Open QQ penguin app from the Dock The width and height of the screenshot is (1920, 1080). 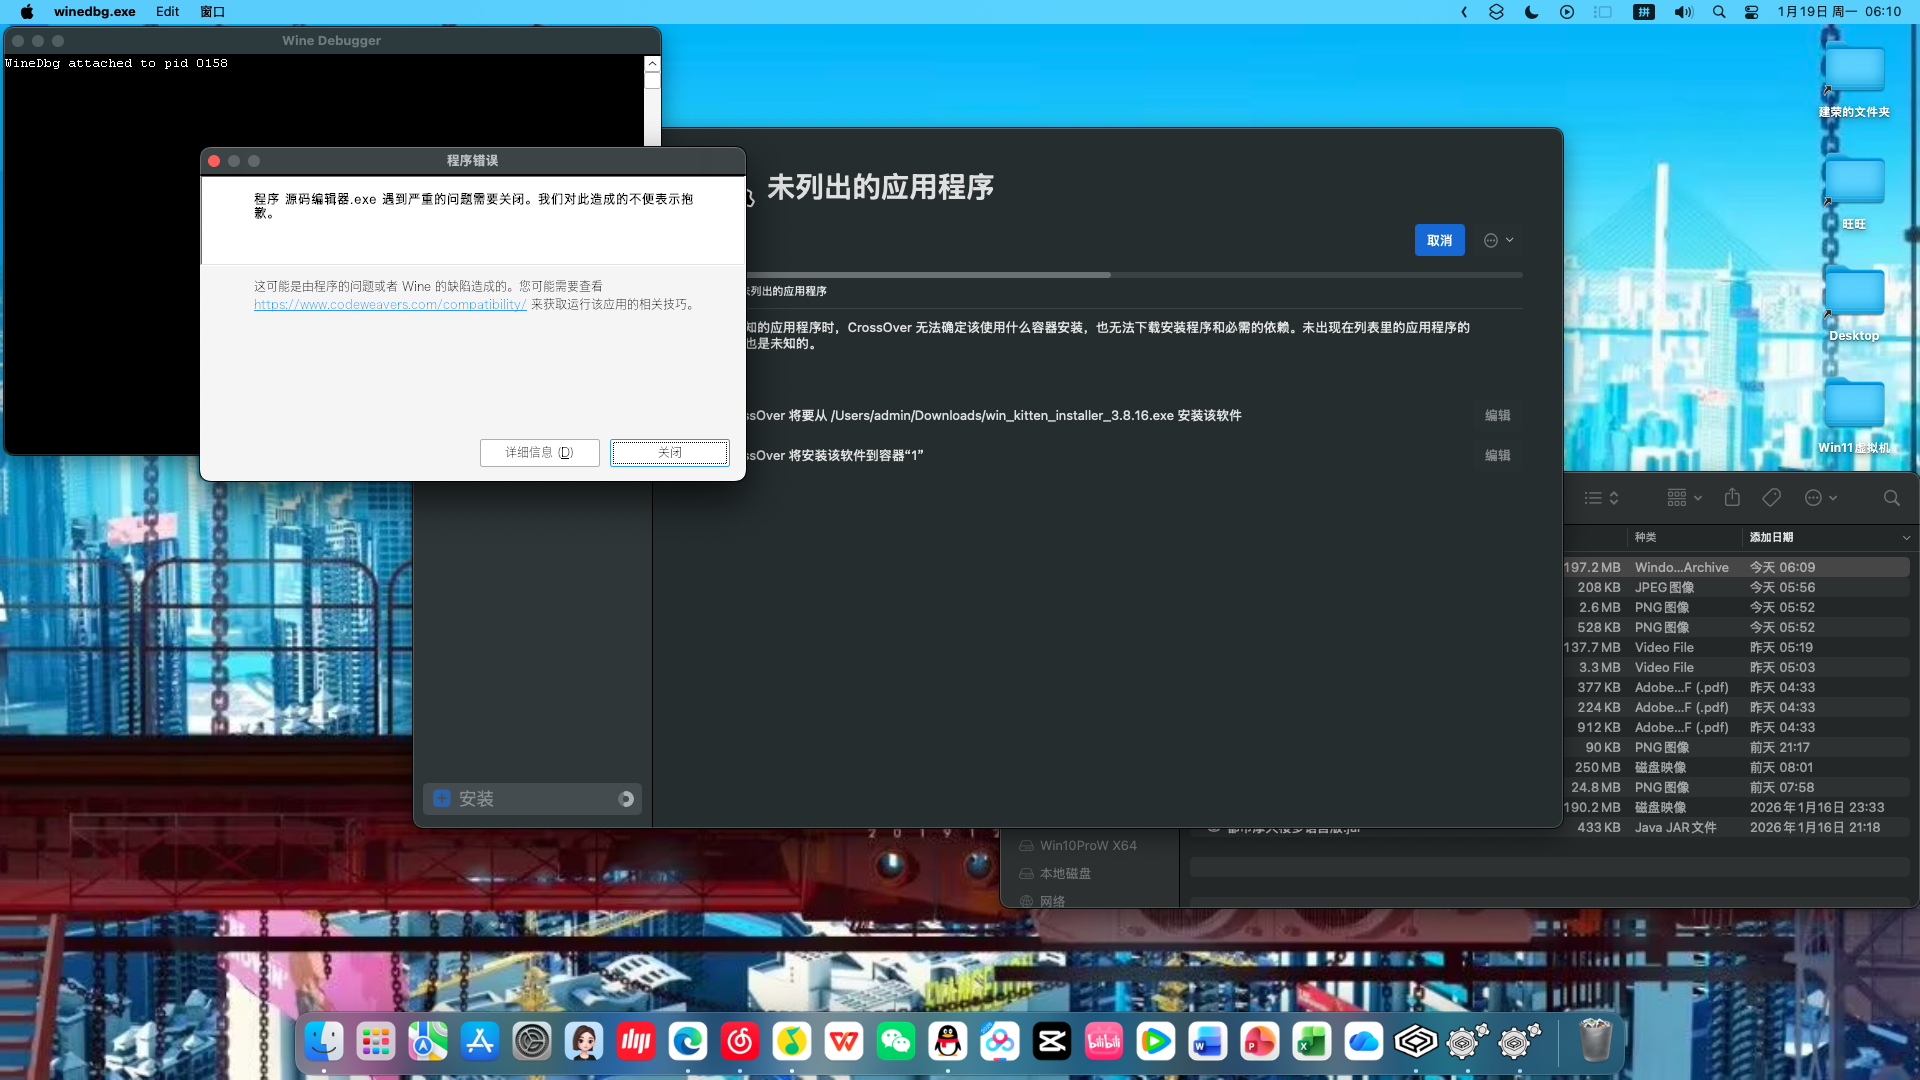[948, 1042]
